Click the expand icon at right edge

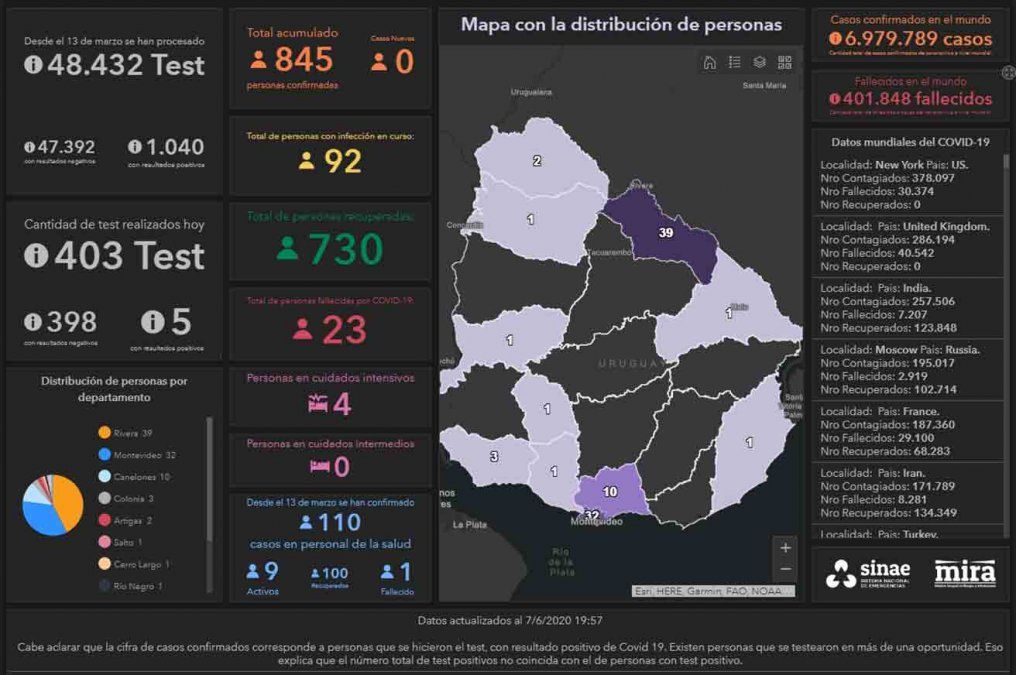click(x=1008, y=72)
